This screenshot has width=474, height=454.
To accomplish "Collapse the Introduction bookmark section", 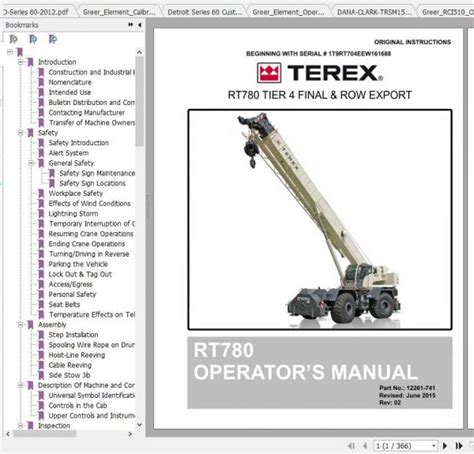I will click(x=20, y=62).
